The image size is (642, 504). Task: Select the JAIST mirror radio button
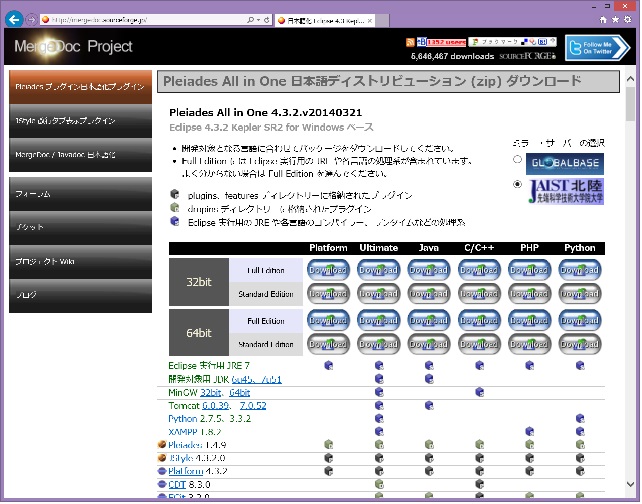518,185
